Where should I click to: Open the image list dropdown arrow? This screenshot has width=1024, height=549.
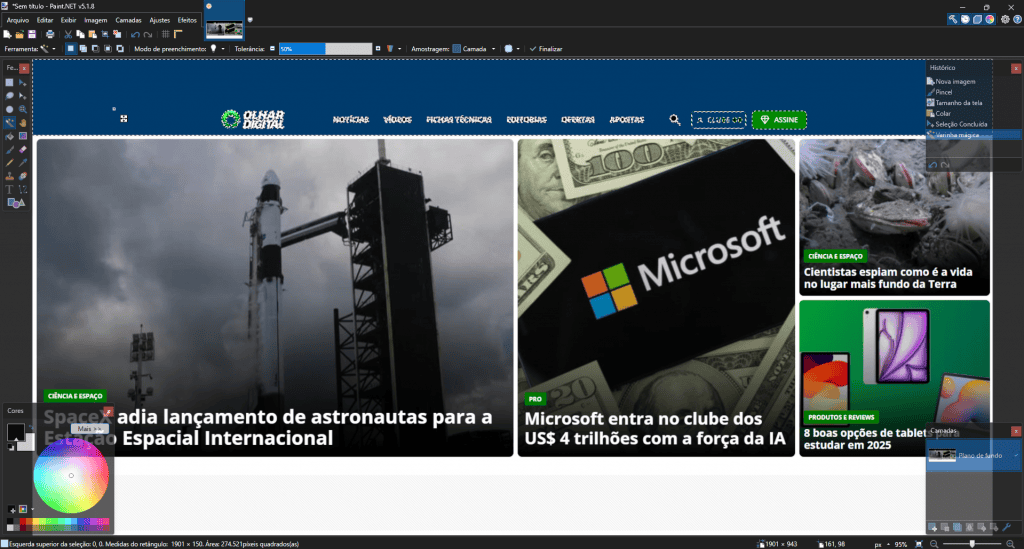click(250, 20)
